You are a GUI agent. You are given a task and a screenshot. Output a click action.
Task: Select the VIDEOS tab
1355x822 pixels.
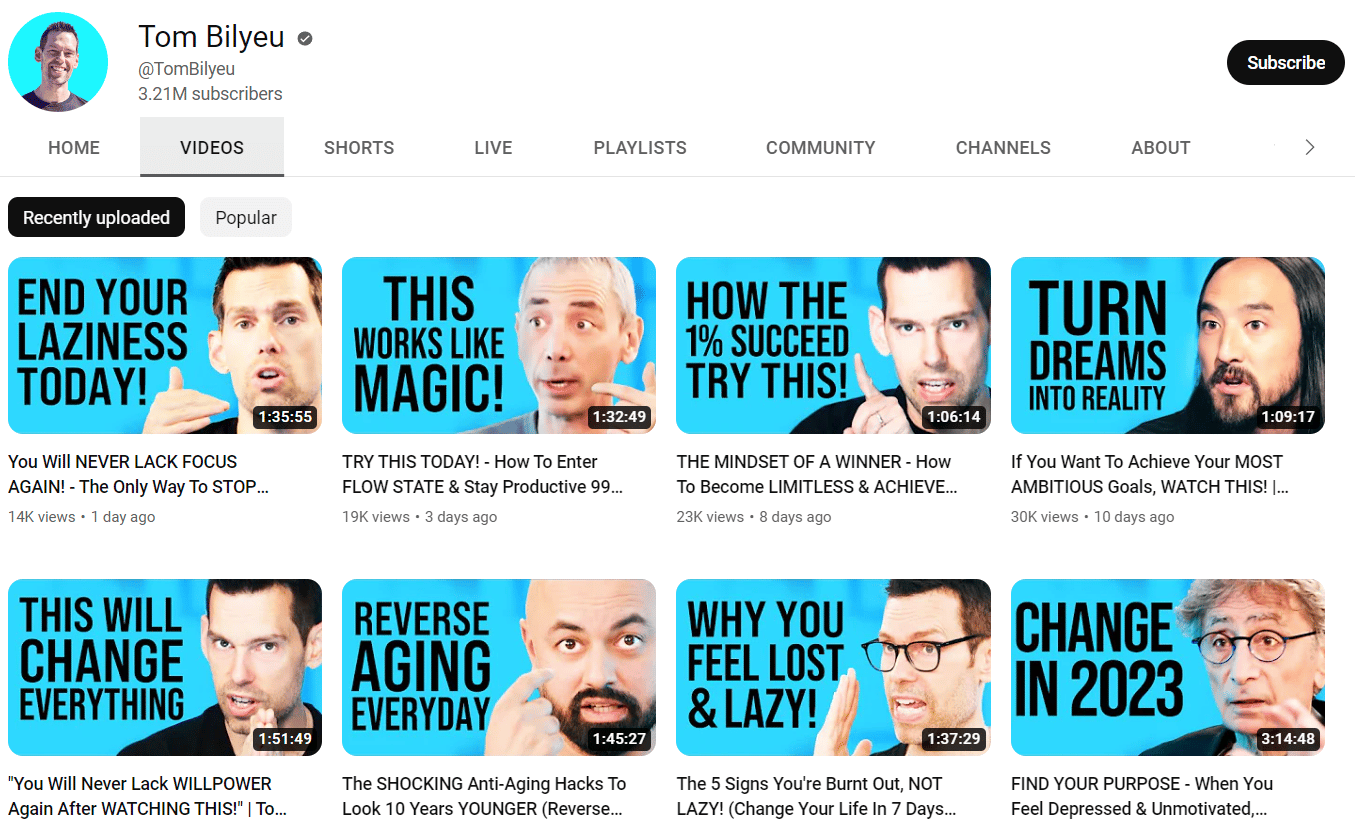click(x=212, y=148)
